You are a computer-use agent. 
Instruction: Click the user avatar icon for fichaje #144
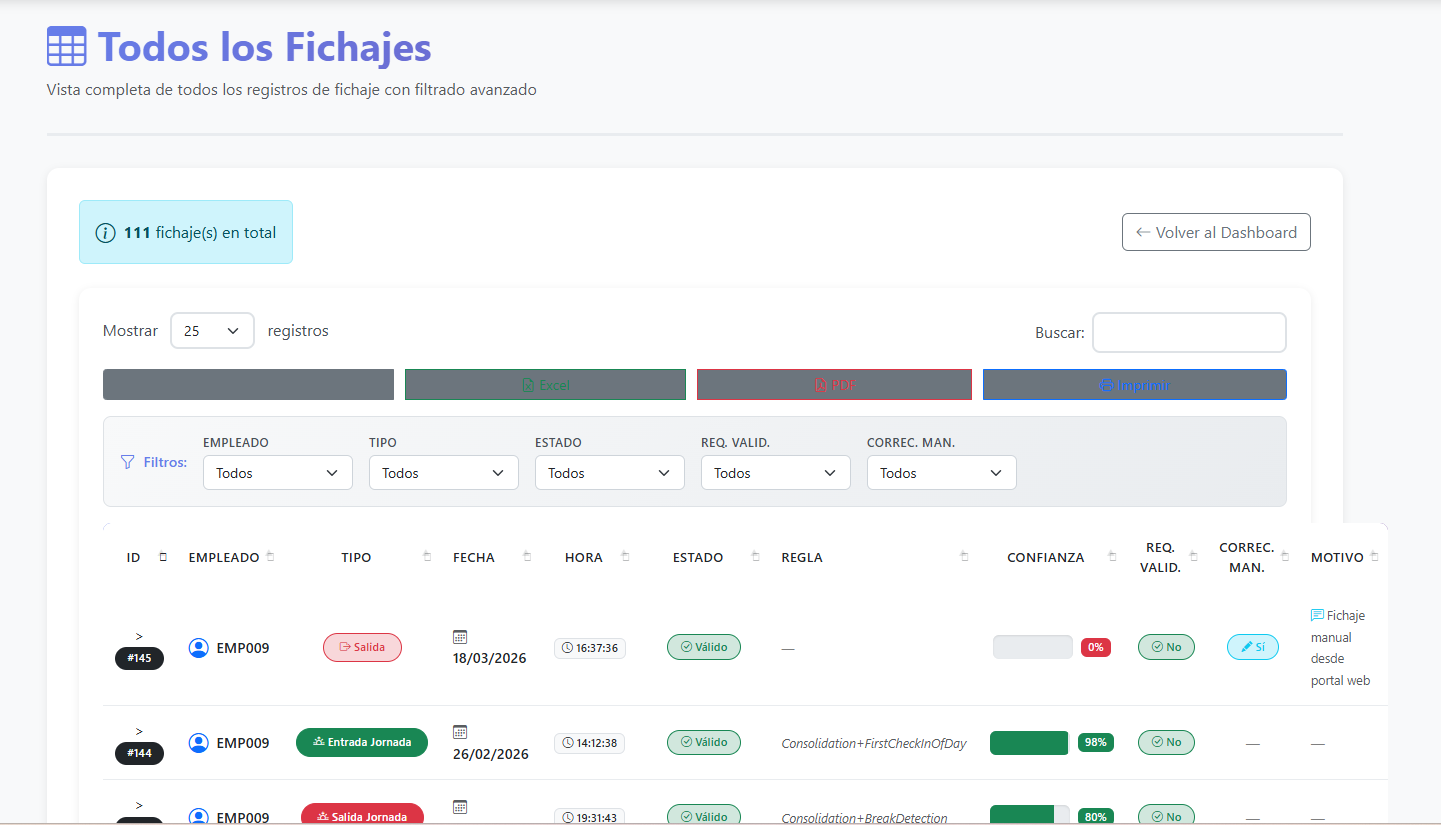coord(198,743)
